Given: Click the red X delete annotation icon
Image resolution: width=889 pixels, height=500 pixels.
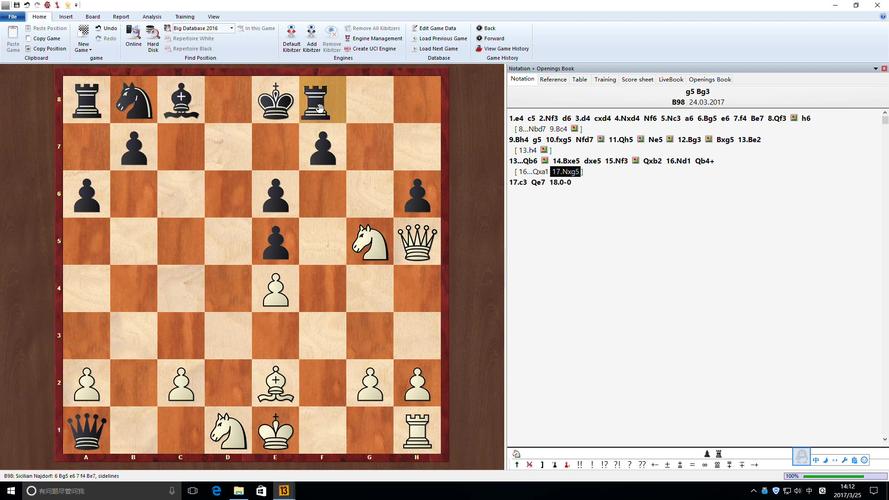Looking at the screenshot, I should click(x=529, y=464).
